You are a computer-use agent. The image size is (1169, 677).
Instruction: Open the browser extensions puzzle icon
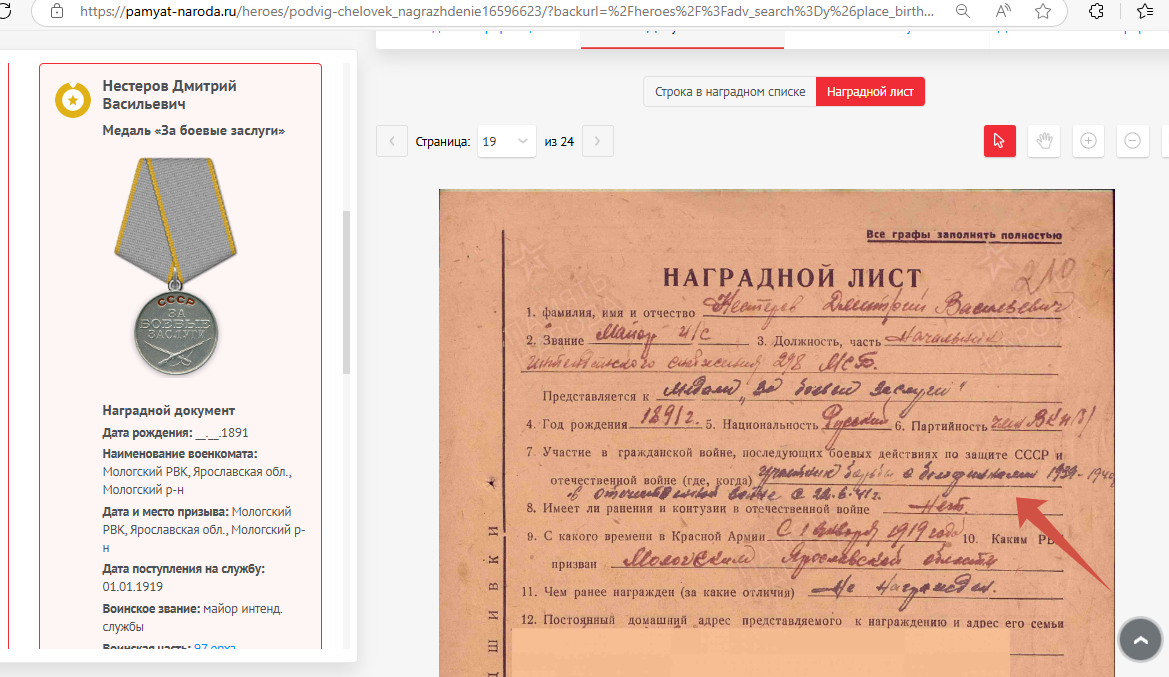(x=1096, y=10)
